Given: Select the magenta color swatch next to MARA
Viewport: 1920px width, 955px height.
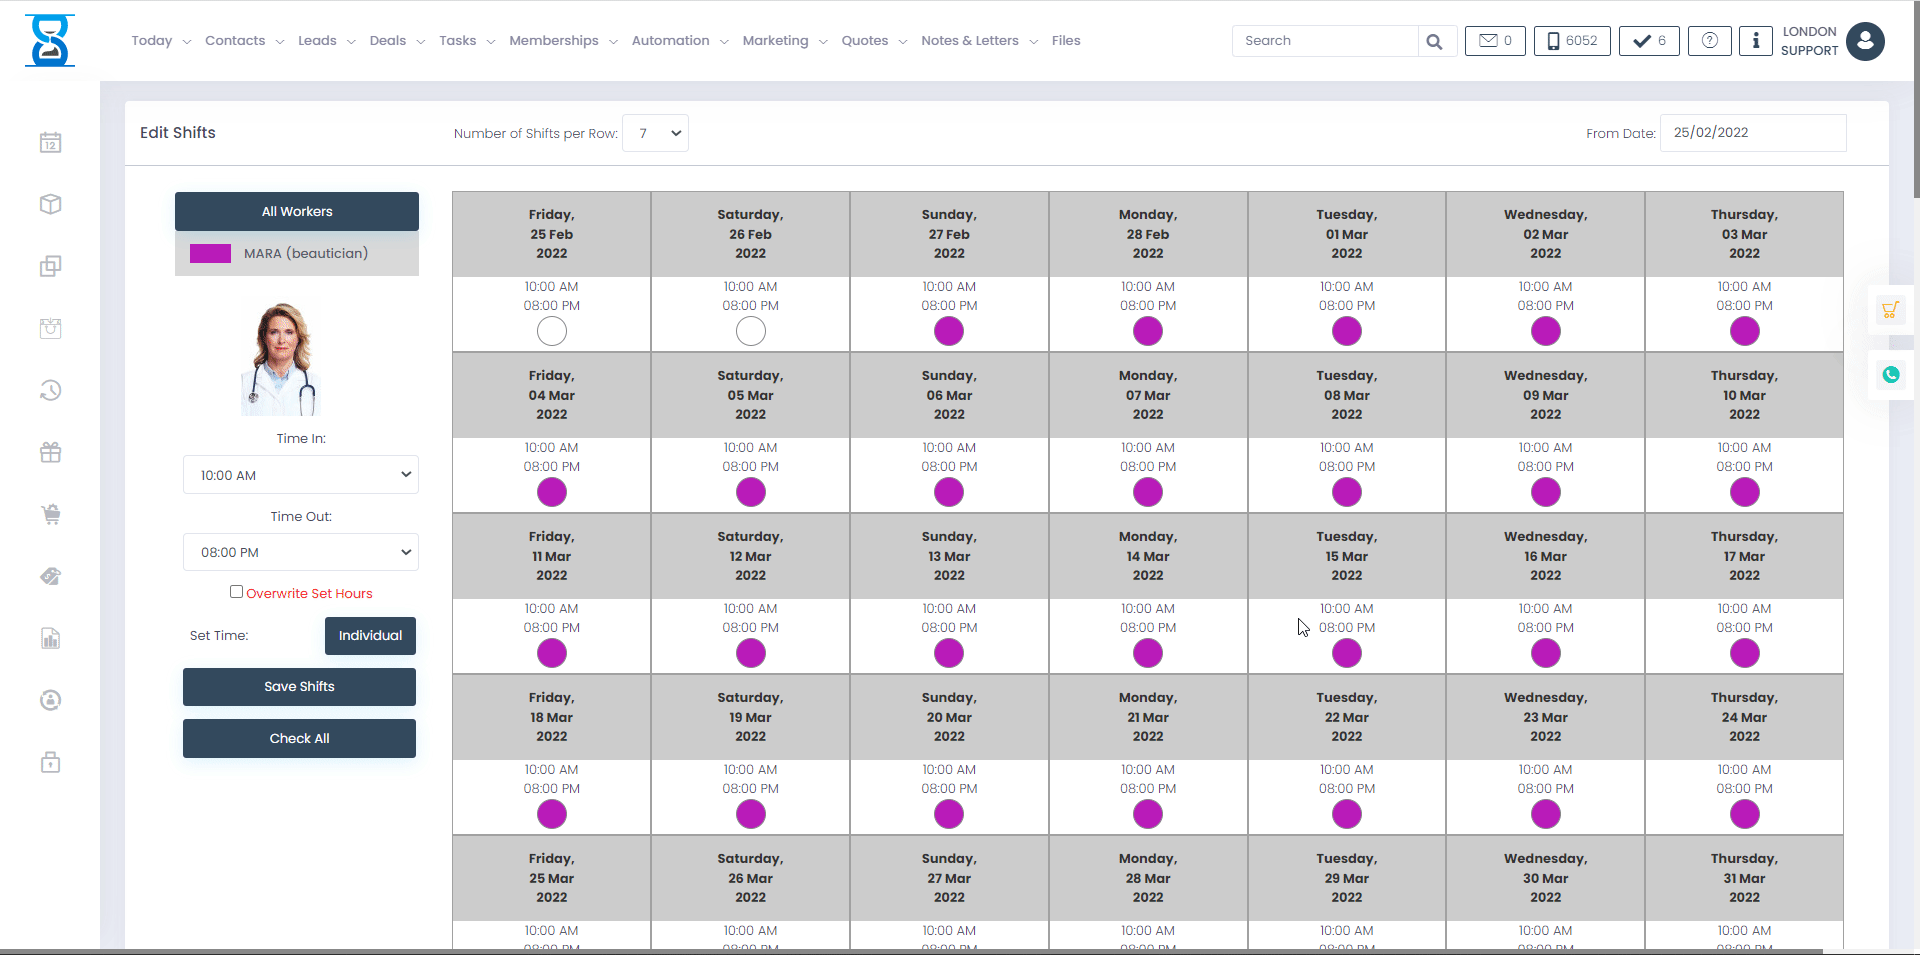Looking at the screenshot, I should pyautogui.click(x=210, y=253).
